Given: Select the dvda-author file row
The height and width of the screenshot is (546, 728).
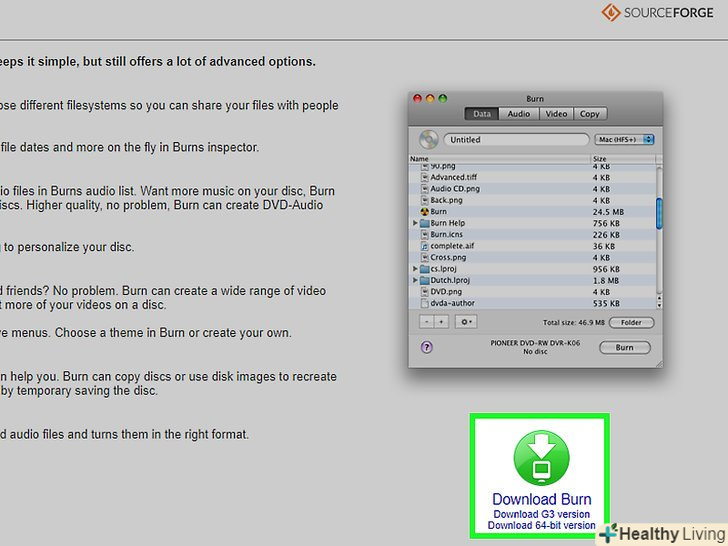Looking at the screenshot, I should 533,303.
